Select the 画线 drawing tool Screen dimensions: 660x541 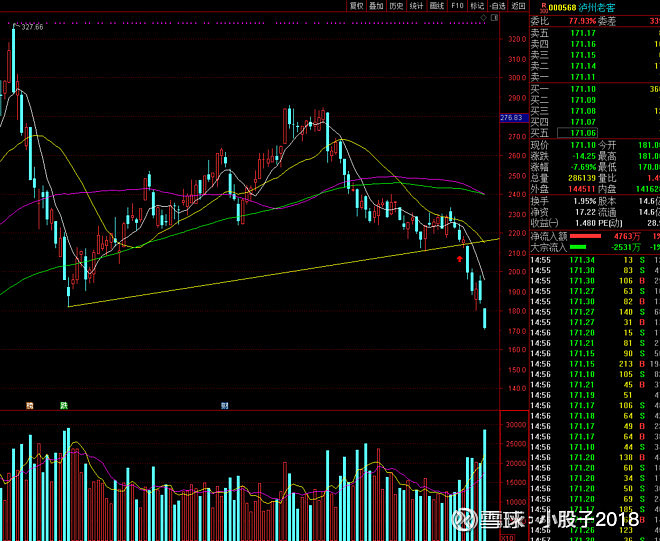(x=437, y=6)
